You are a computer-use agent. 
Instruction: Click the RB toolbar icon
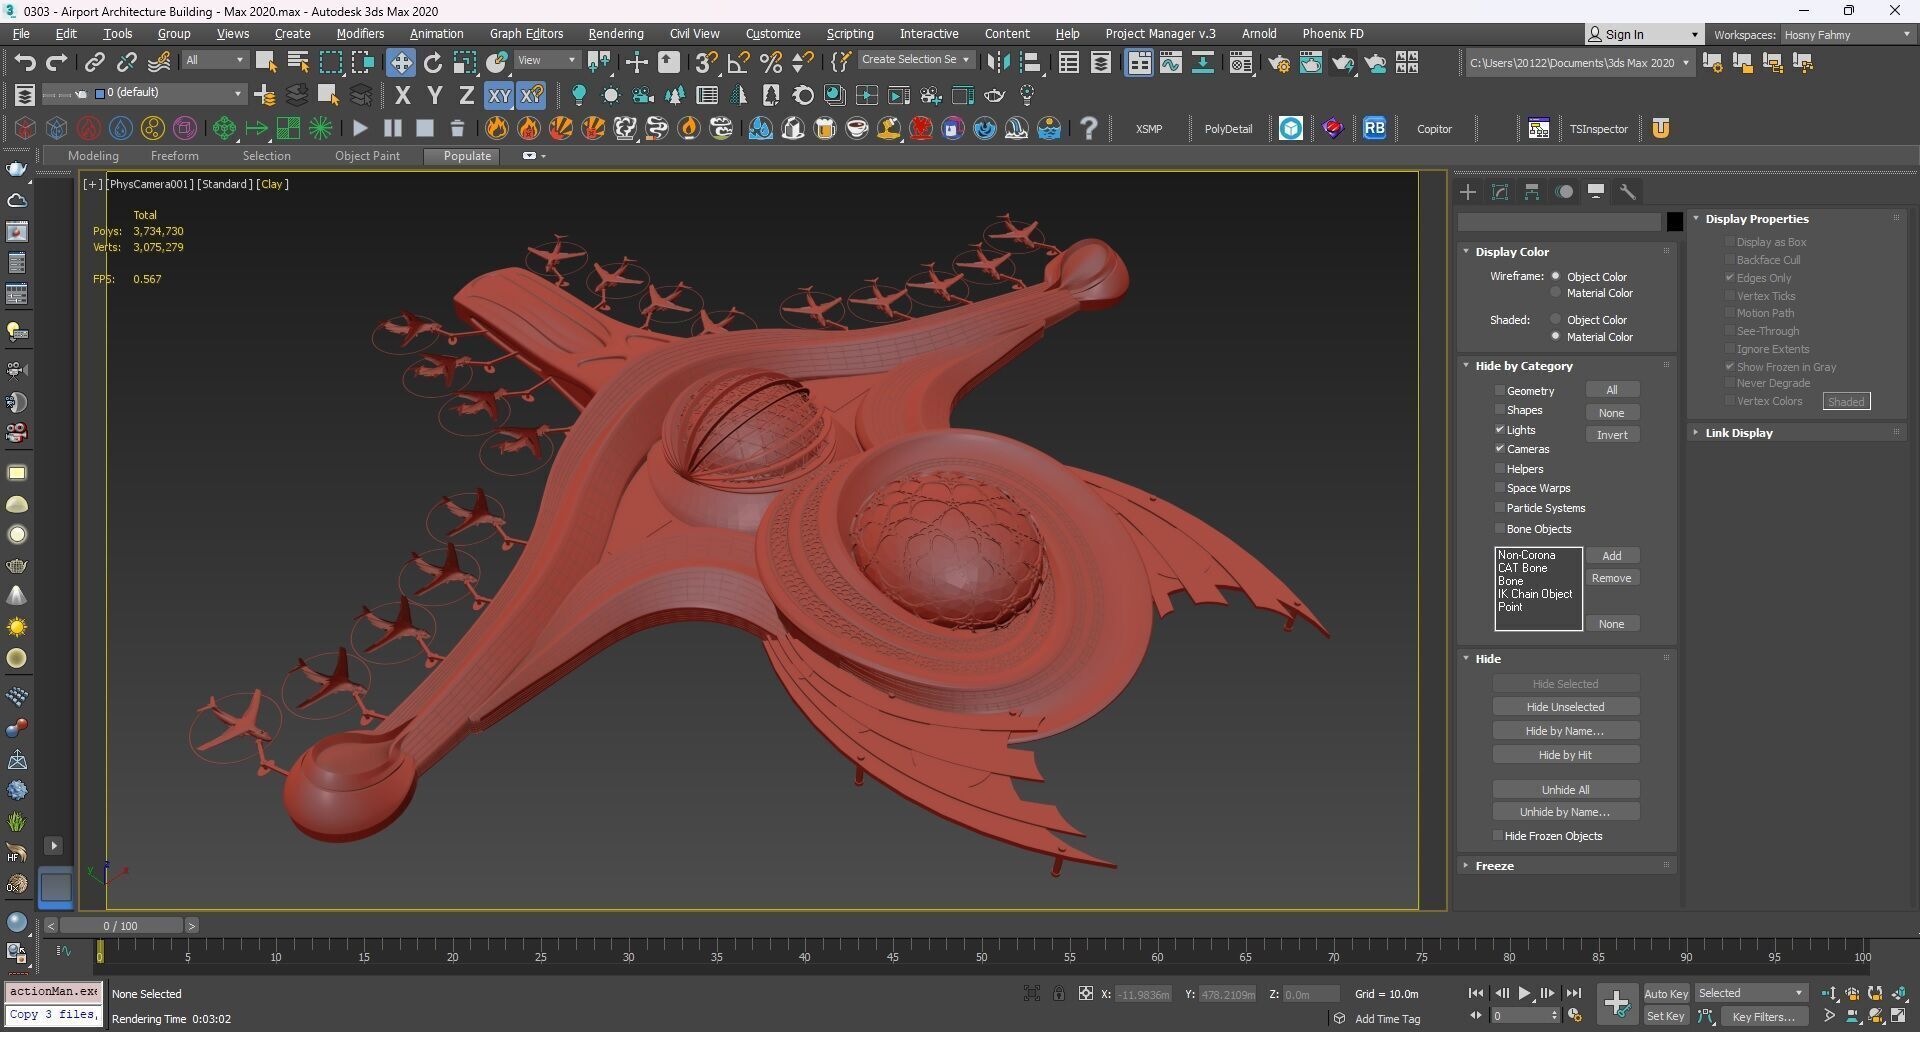pos(1375,128)
